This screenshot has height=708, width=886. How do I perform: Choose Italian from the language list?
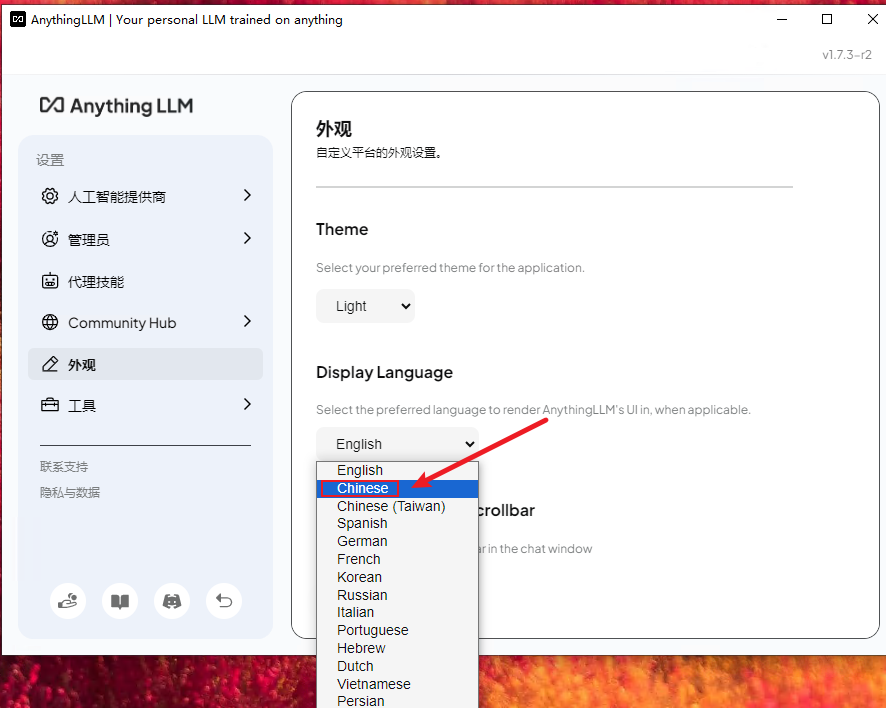[x=397, y=613]
